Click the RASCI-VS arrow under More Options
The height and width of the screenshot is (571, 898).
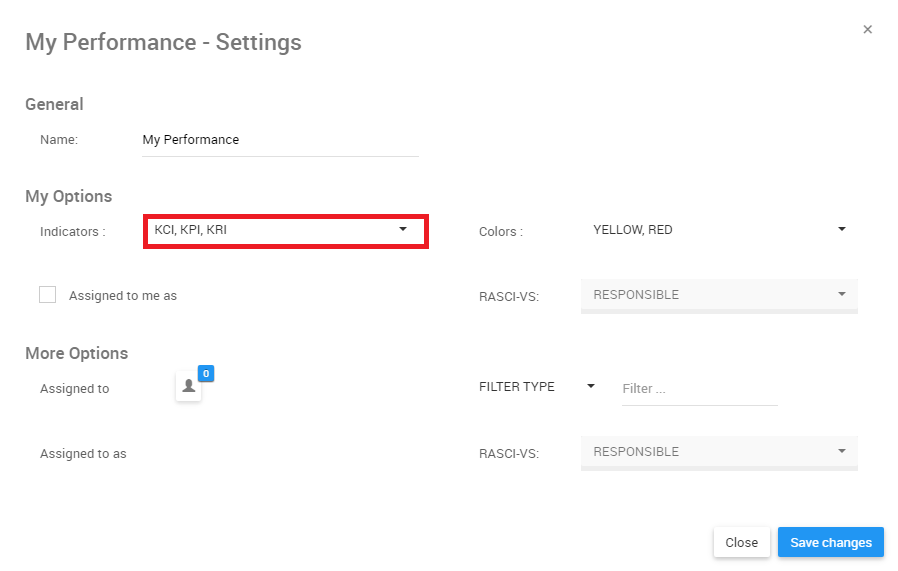tap(841, 451)
